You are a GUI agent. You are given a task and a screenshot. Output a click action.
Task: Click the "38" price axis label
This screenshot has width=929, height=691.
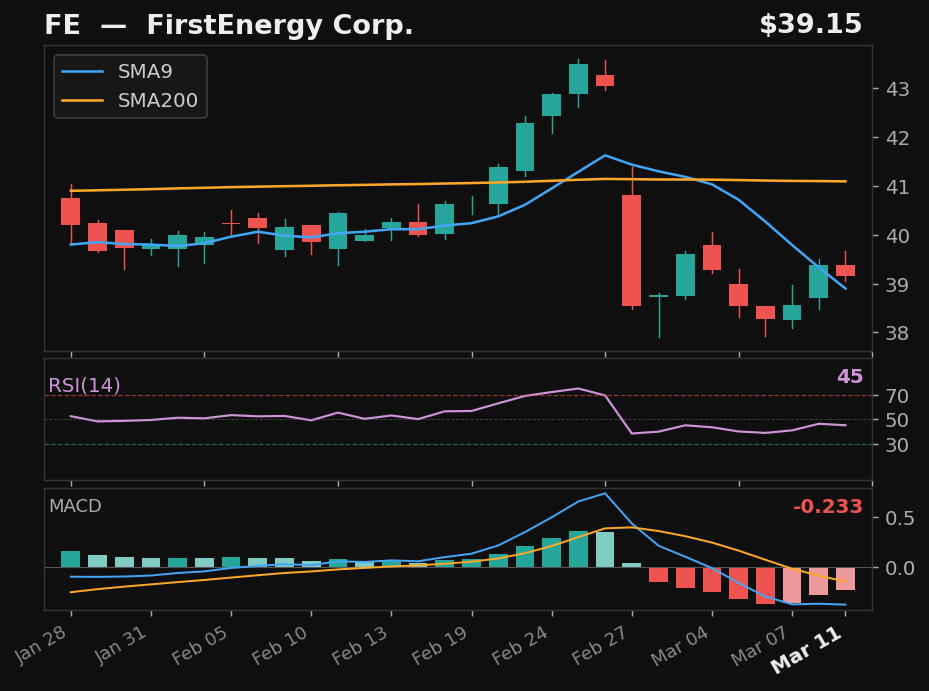coord(898,334)
